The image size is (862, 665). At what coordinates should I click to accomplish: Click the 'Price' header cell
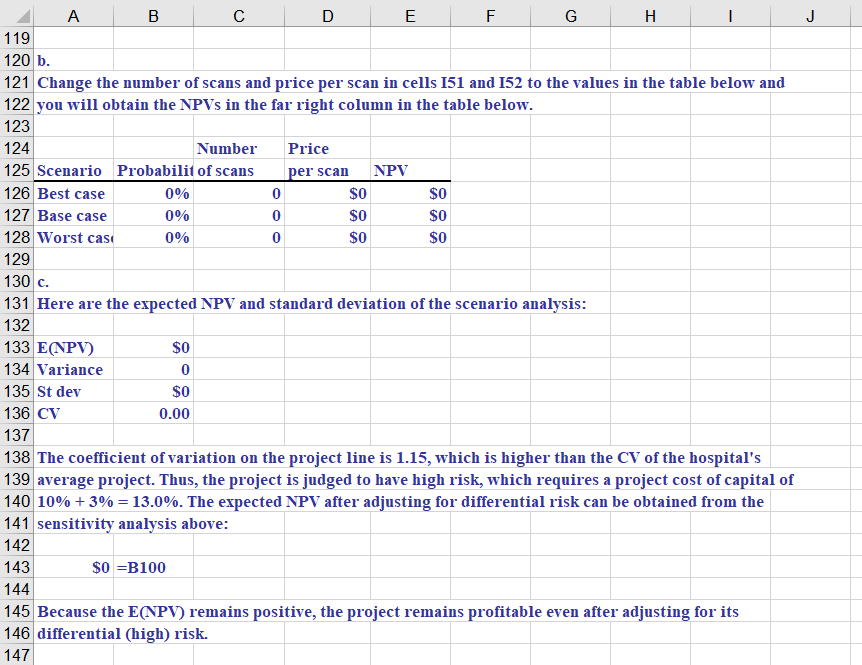point(328,148)
